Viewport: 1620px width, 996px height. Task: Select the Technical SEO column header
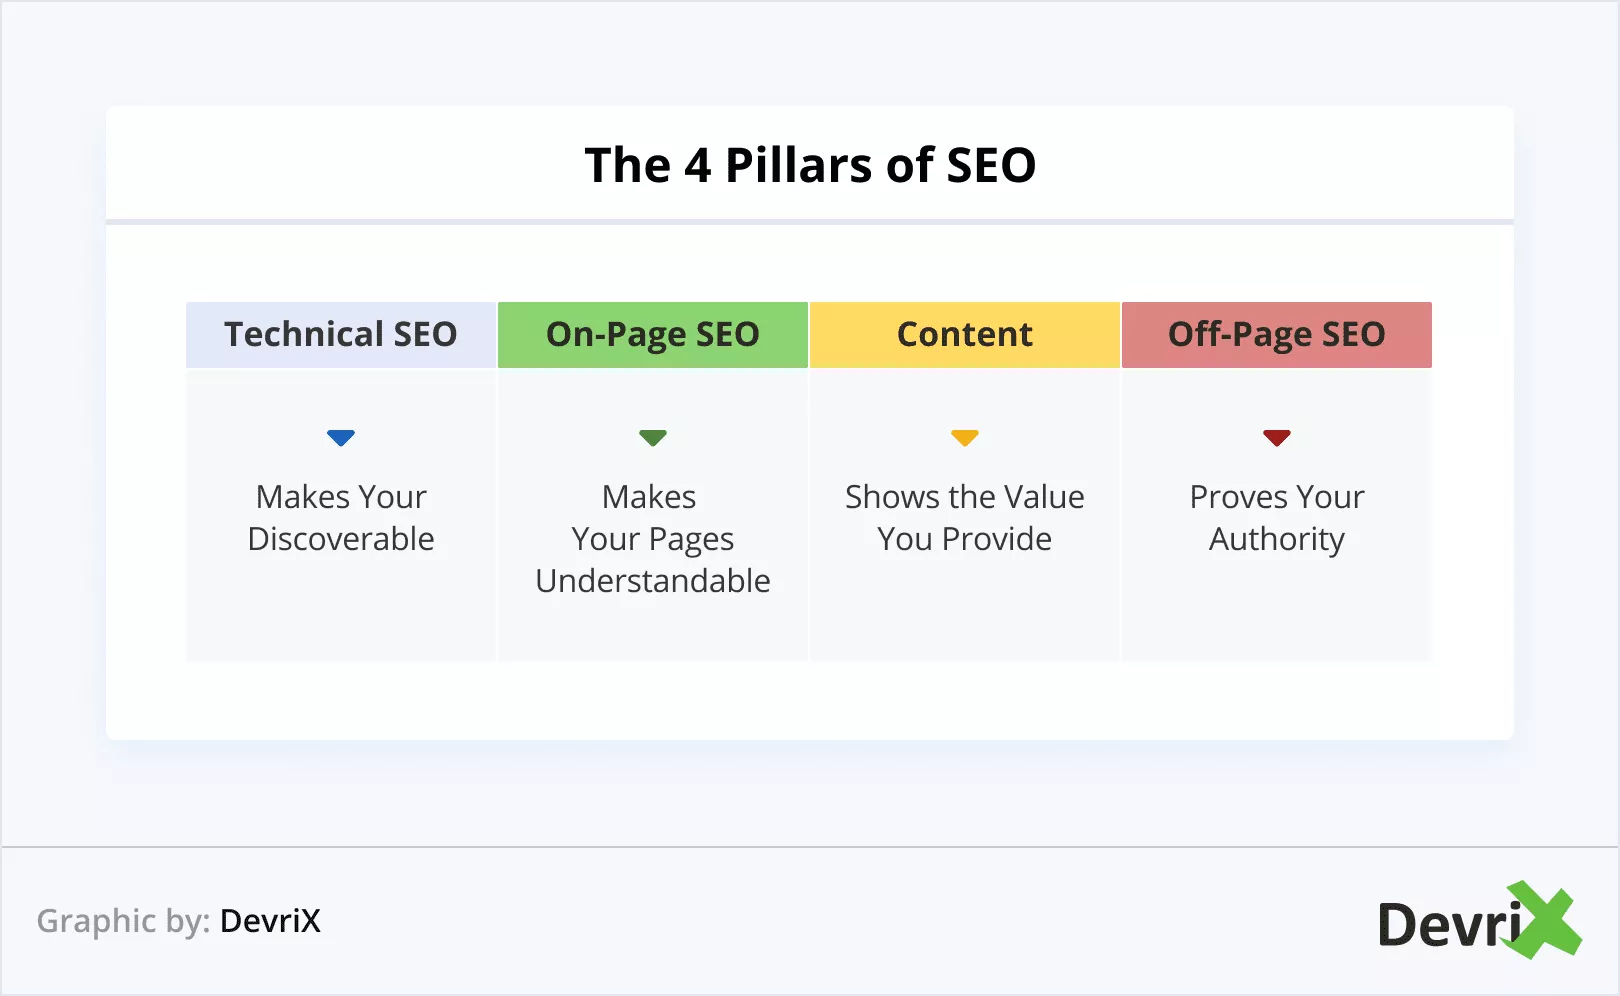pos(341,334)
